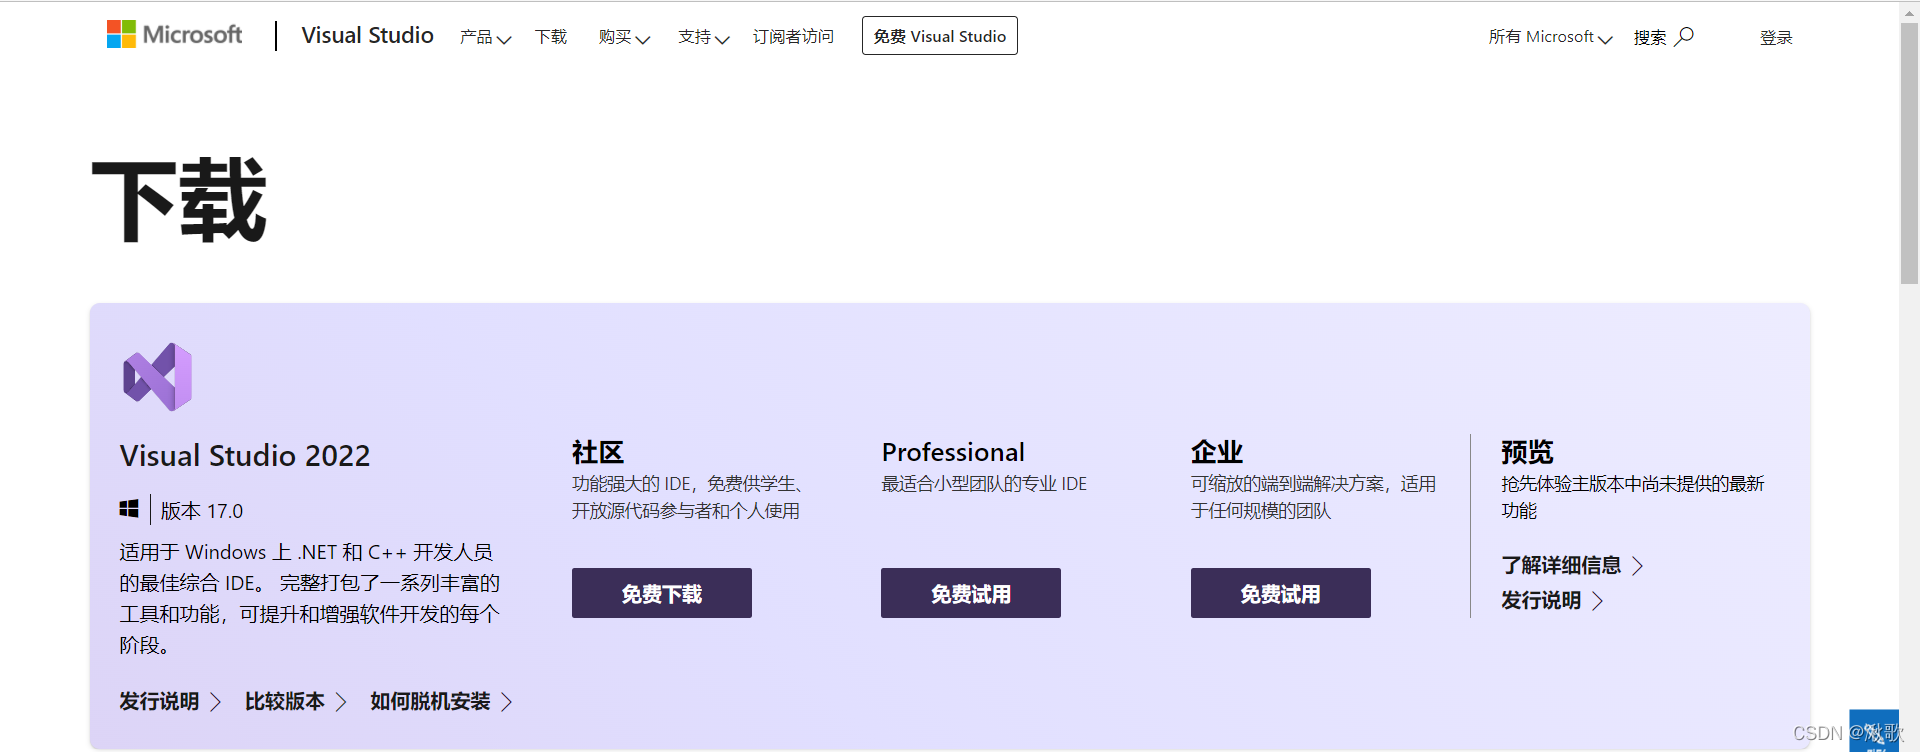
Task: Click the page's vertical scrollbar thumb
Action: (1909, 154)
